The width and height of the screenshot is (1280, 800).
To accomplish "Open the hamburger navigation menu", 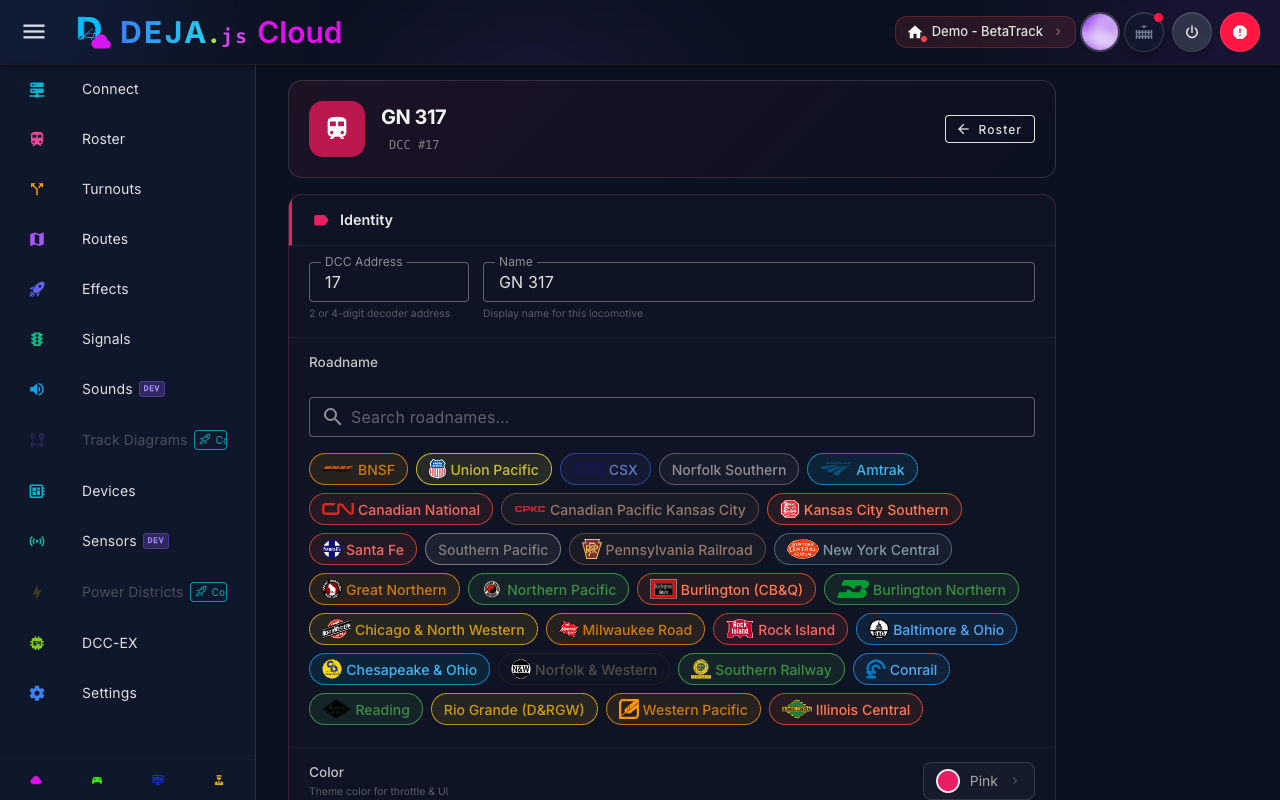I will (34, 32).
